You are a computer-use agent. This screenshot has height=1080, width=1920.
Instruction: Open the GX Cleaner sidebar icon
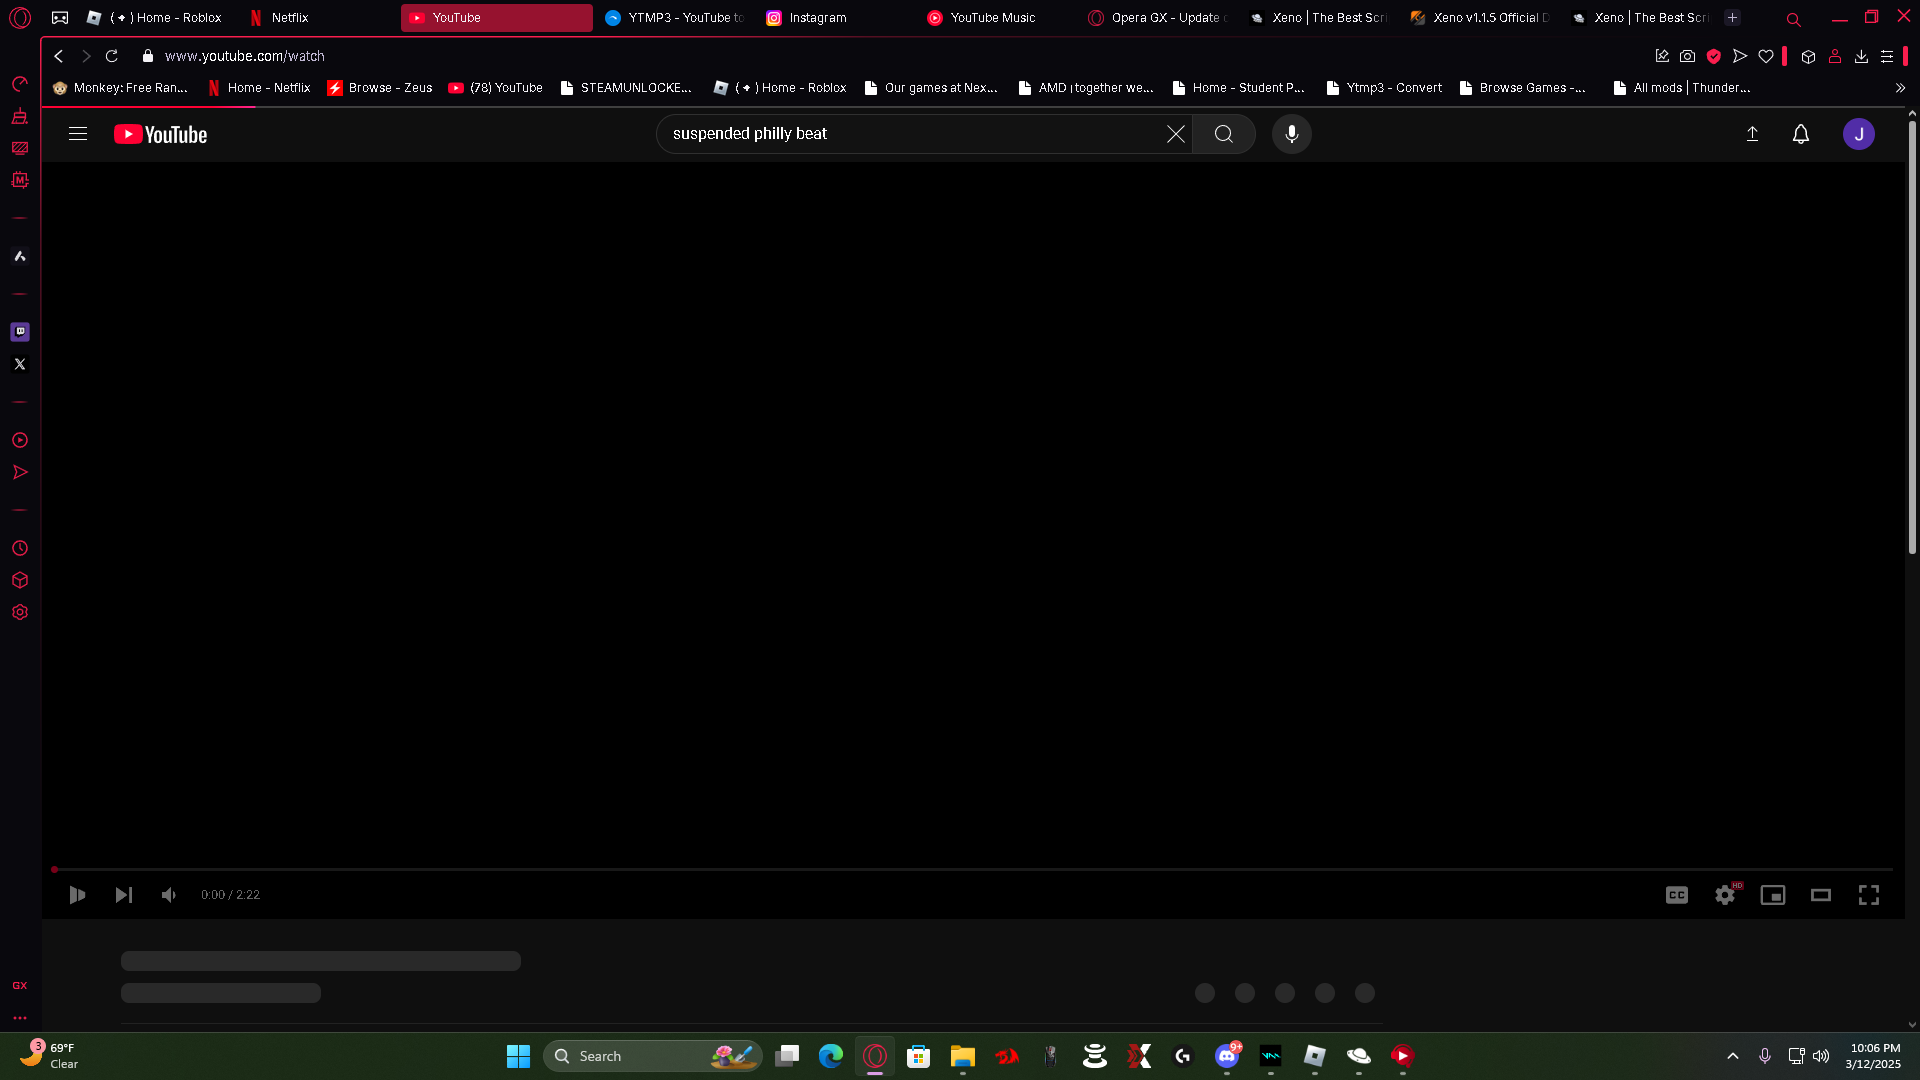coord(20,116)
